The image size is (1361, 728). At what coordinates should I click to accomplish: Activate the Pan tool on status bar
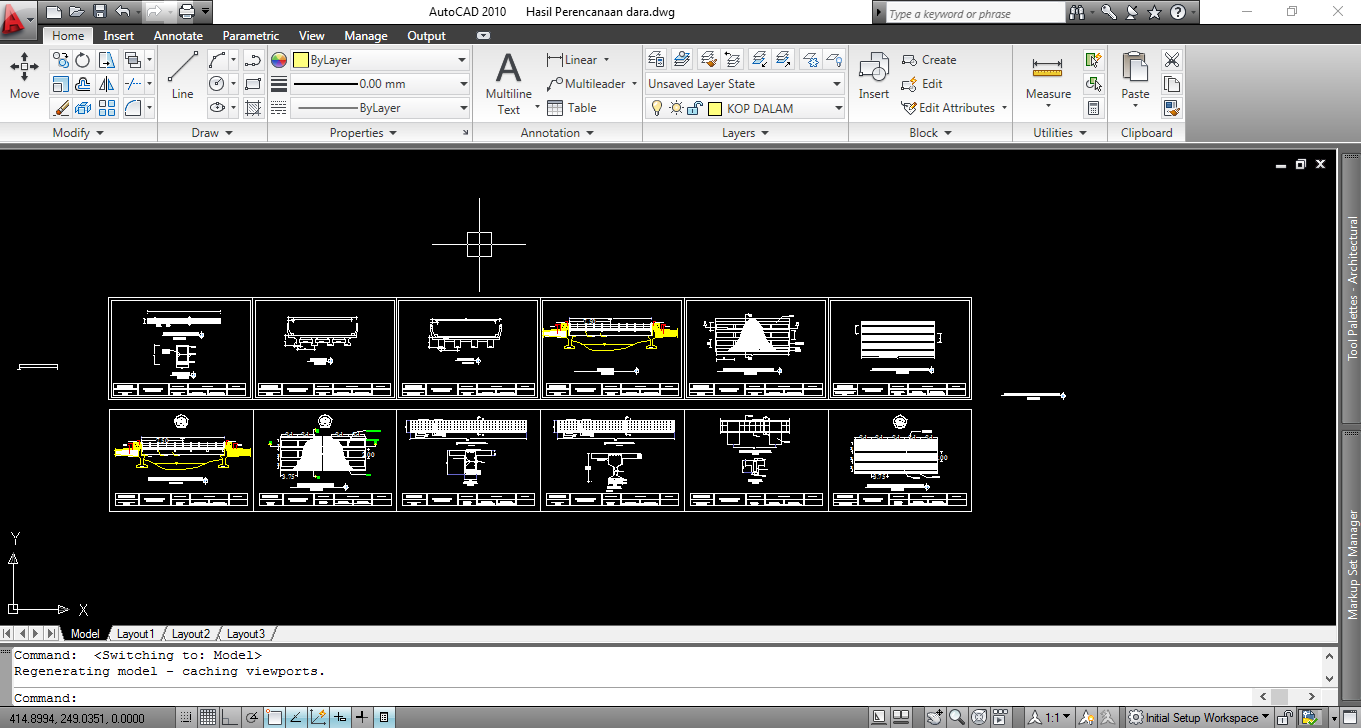coord(935,716)
